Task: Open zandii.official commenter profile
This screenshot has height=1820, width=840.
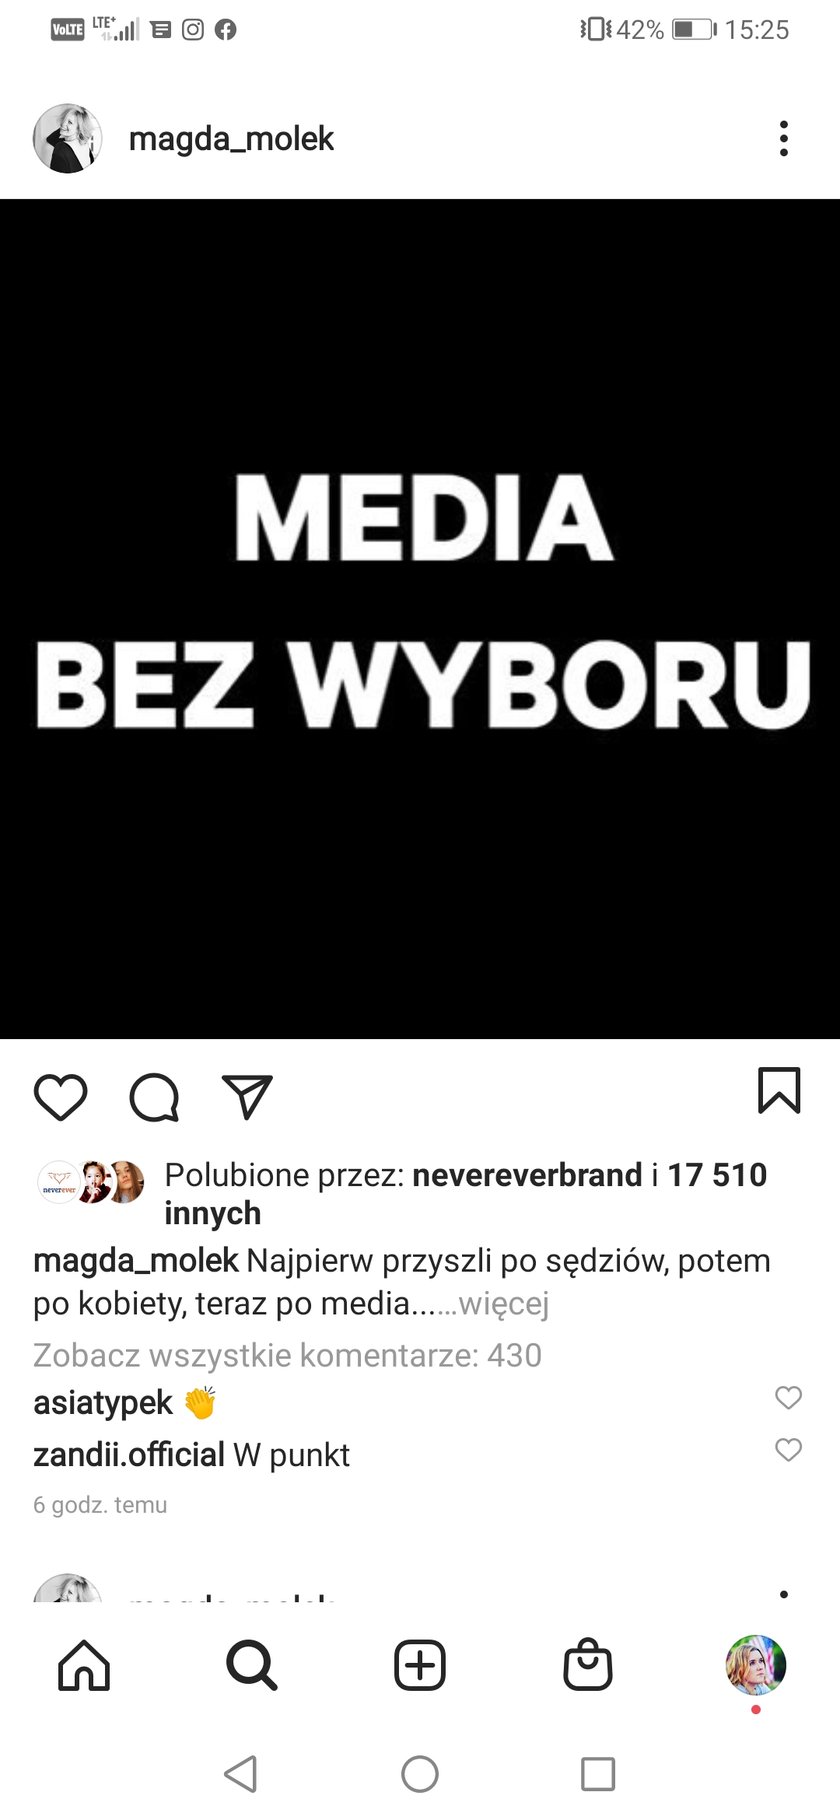Action: point(129,1454)
